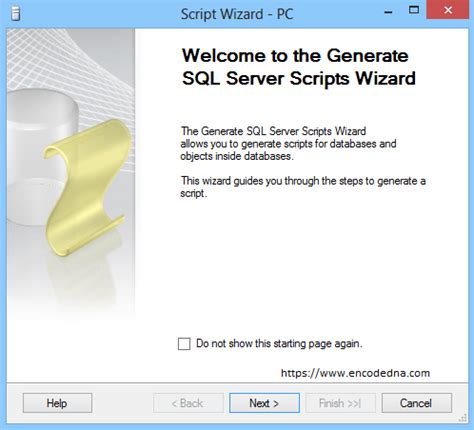Maximize the Script Wizard window
Image resolution: width=474 pixels, height=430 pixels.
pos(414,10)
